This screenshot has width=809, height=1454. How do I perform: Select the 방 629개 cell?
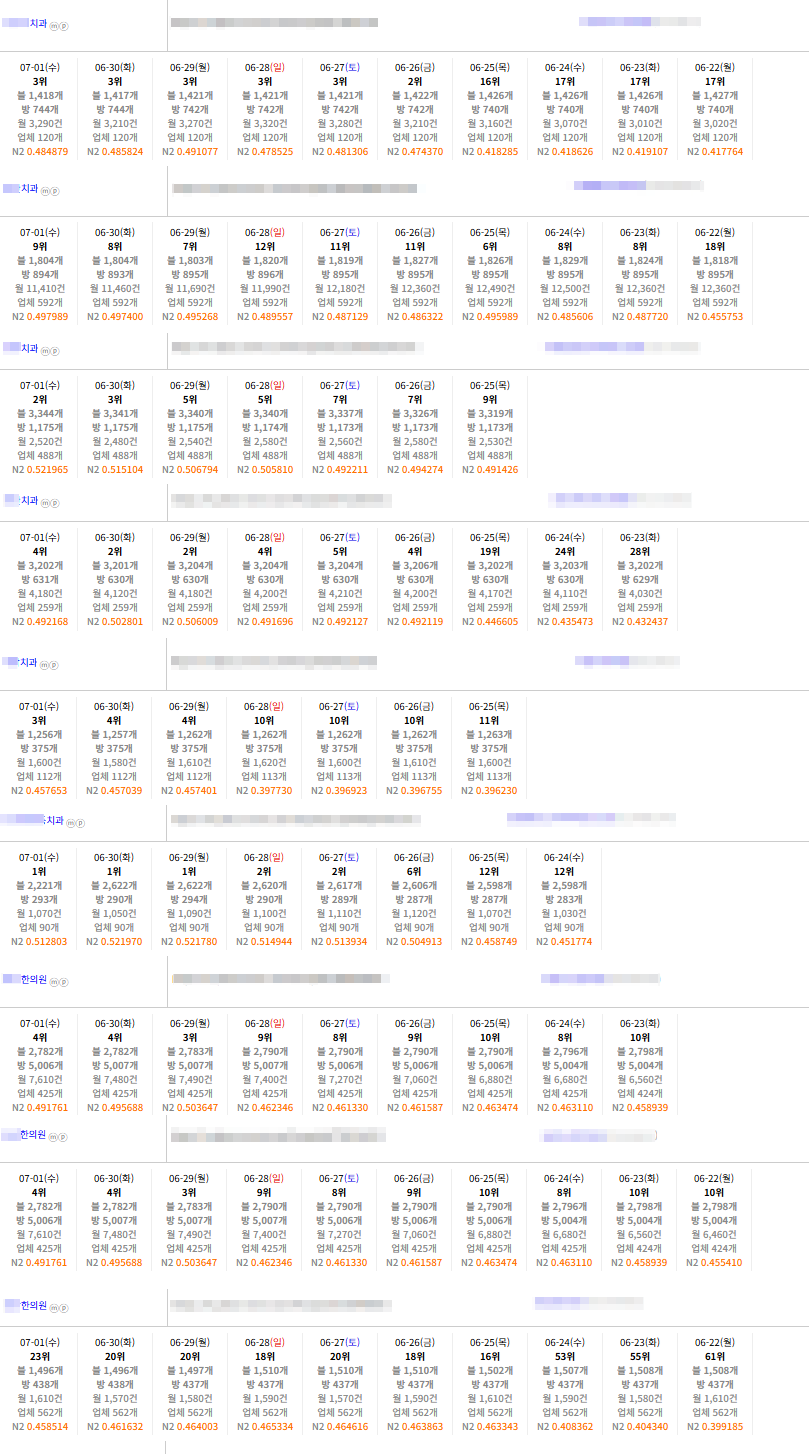coord(640,580)
